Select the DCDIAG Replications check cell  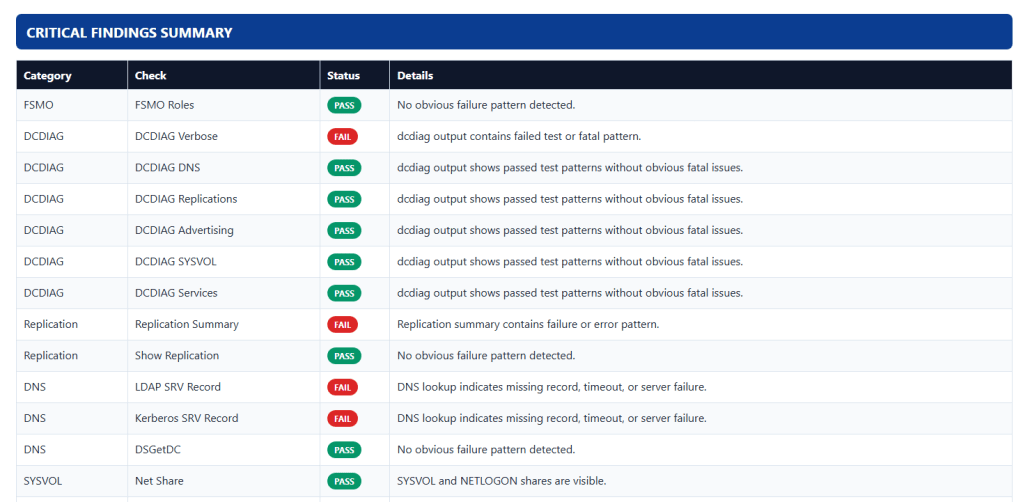click(x=186, y=199)
